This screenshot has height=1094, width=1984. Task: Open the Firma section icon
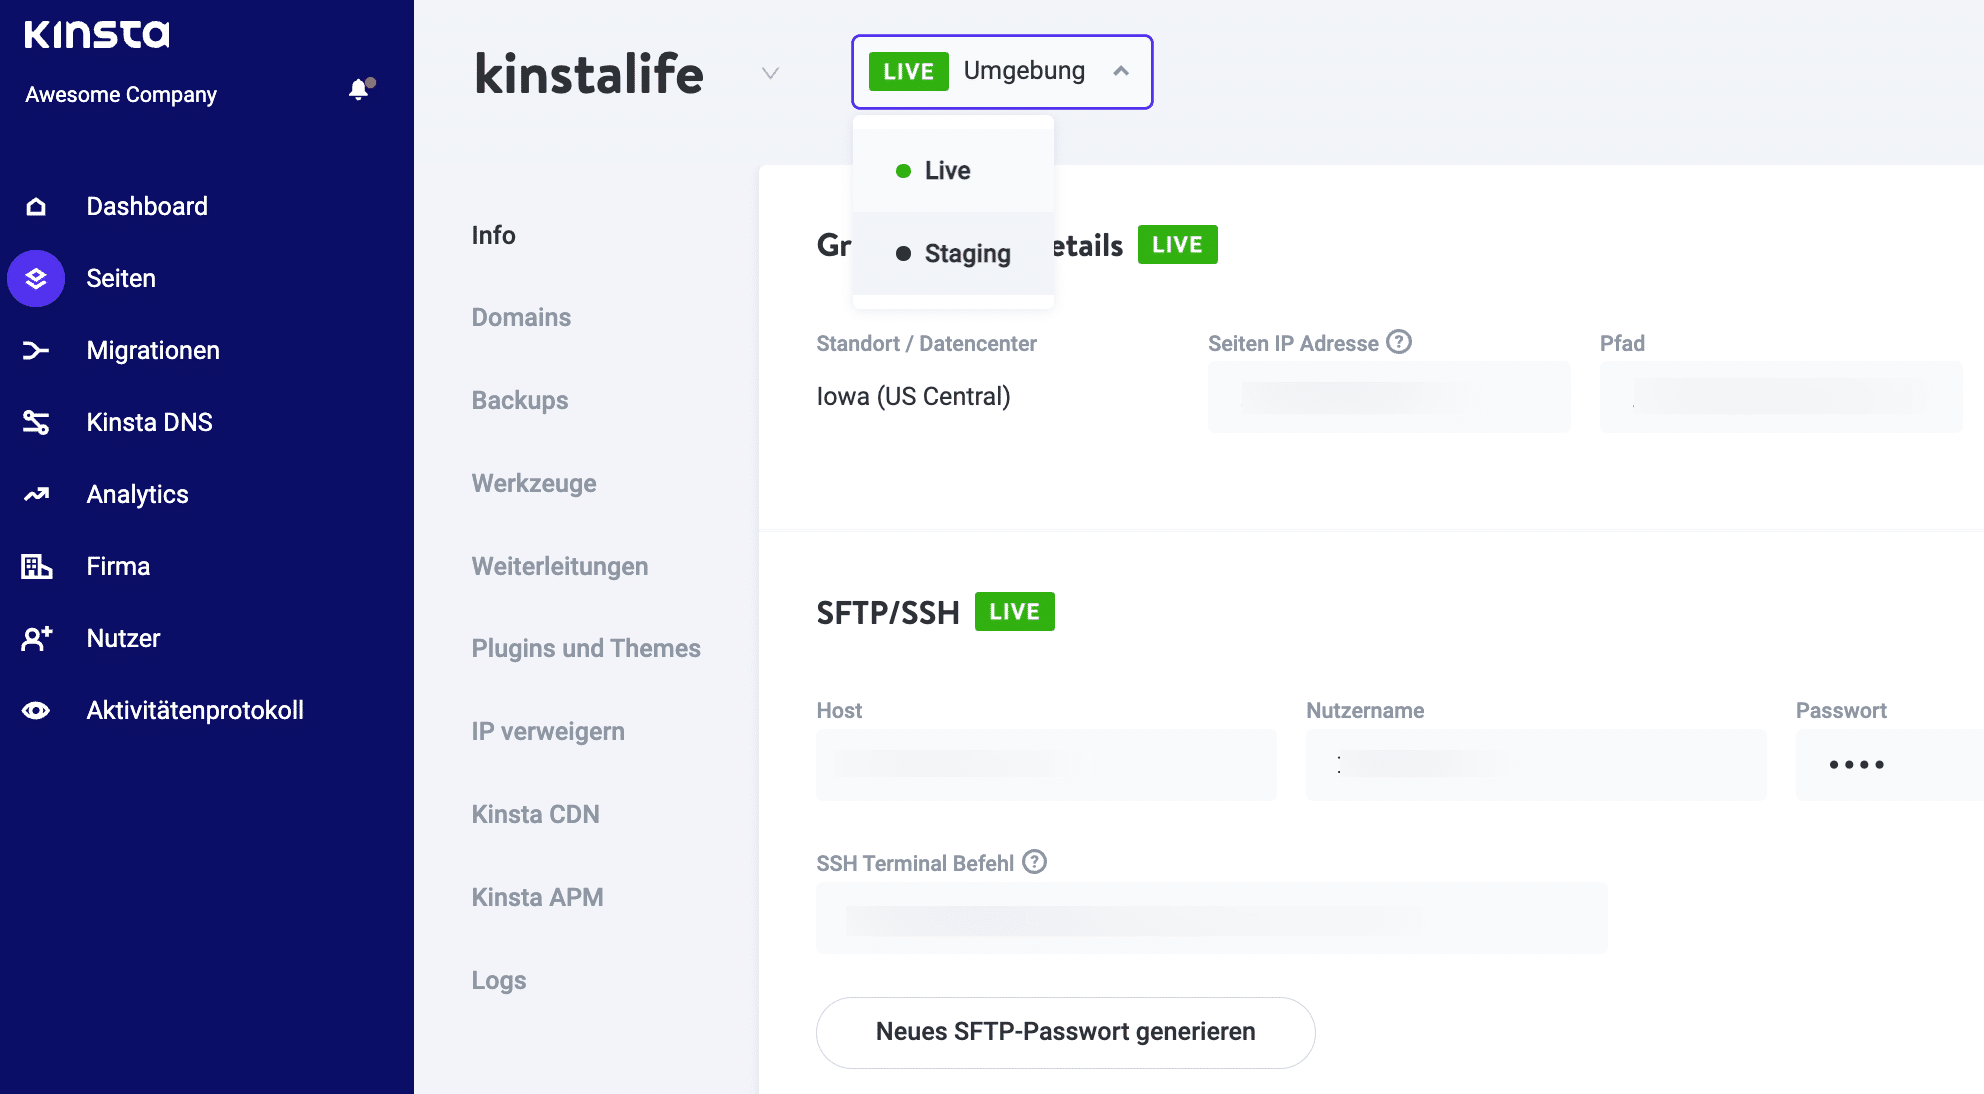click(36, 566)
